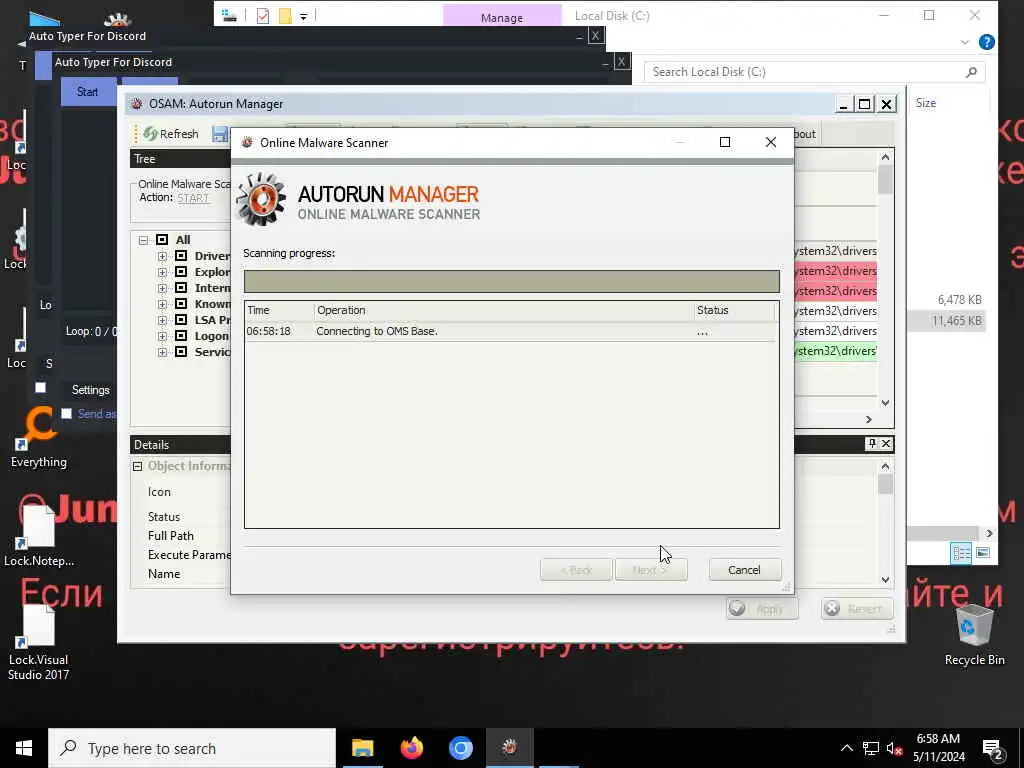Click the floppy disk Save icon in OSAM toolbar
Viewport: 1024px width, 768px height.
point(220,134)
